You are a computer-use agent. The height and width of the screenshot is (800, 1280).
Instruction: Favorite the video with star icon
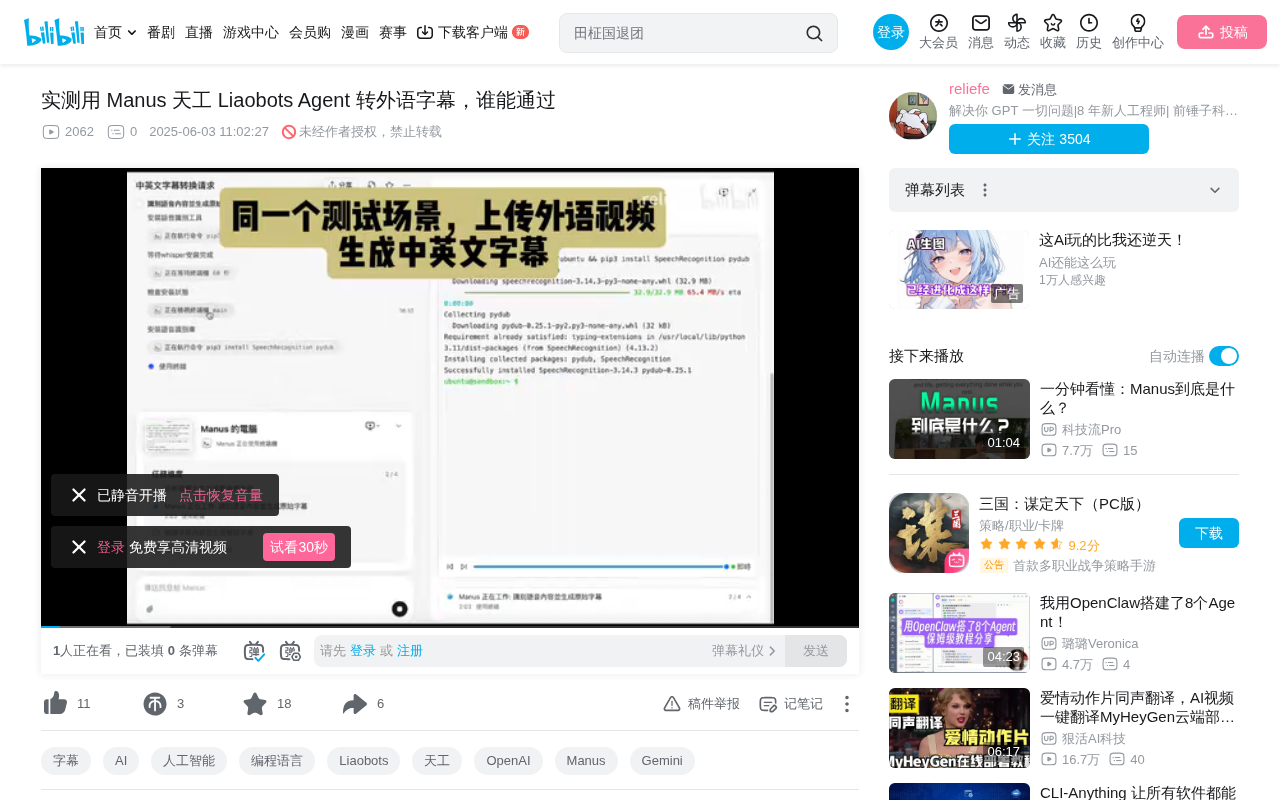coord(255,704)
